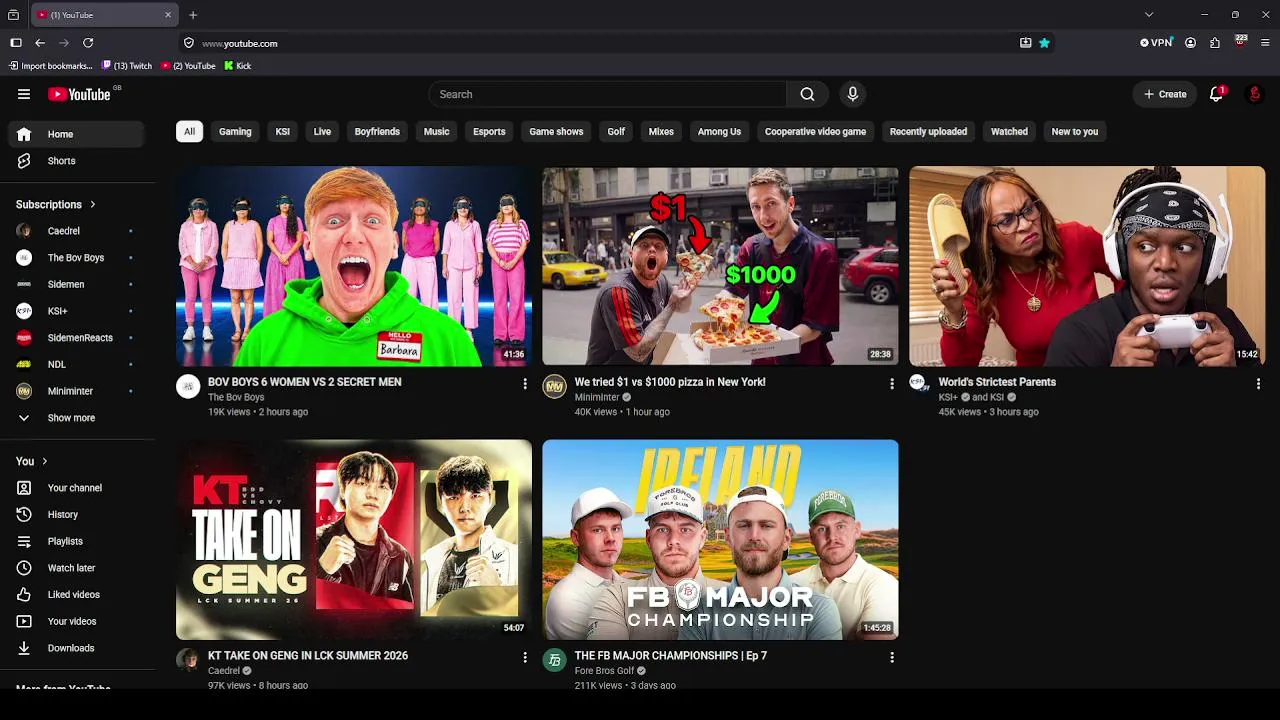Select the Mixes filter chip
1280x720 pixels.
(x=661, y=131)
